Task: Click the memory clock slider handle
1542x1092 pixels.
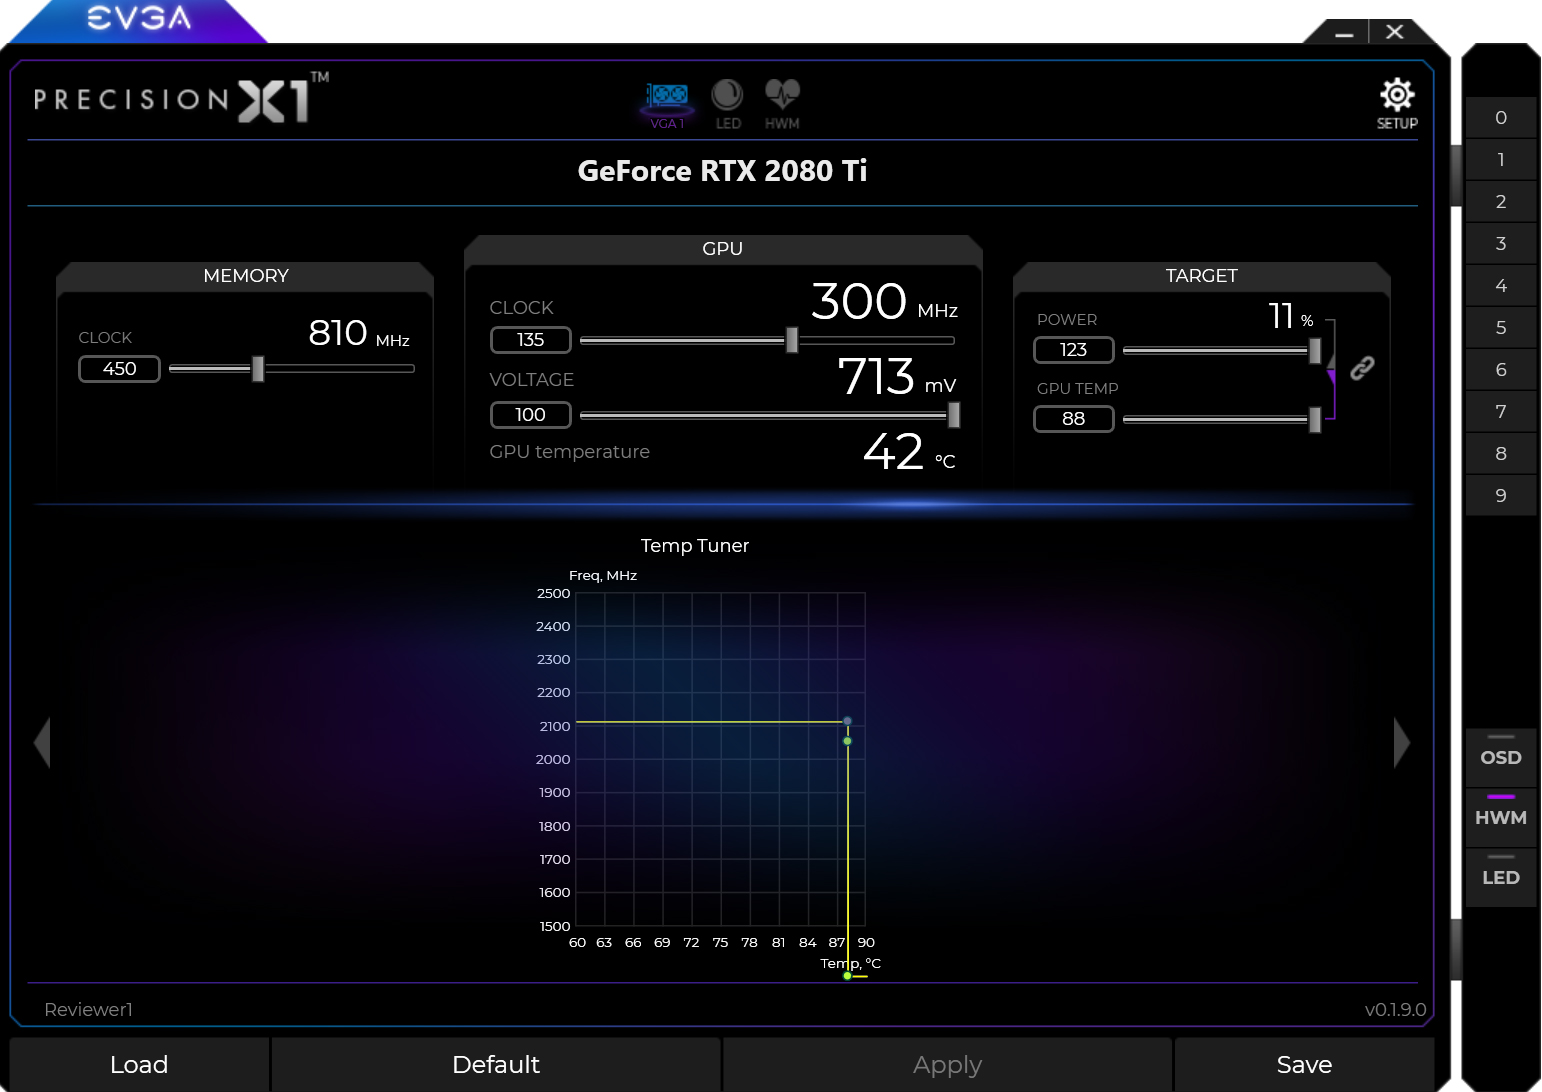Action: click(258, 369)
